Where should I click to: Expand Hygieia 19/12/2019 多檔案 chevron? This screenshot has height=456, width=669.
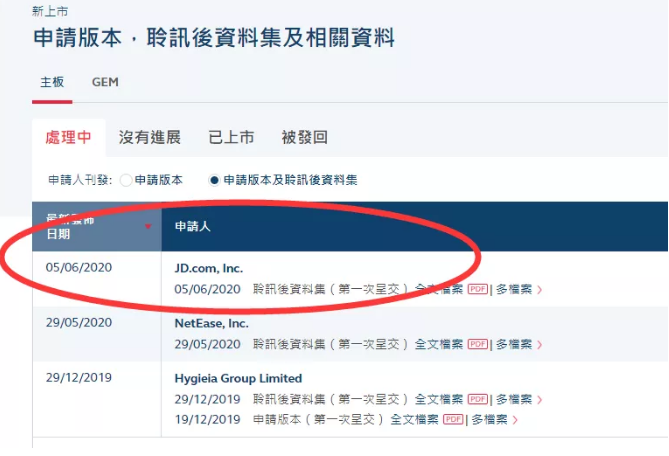click(515, 420)
